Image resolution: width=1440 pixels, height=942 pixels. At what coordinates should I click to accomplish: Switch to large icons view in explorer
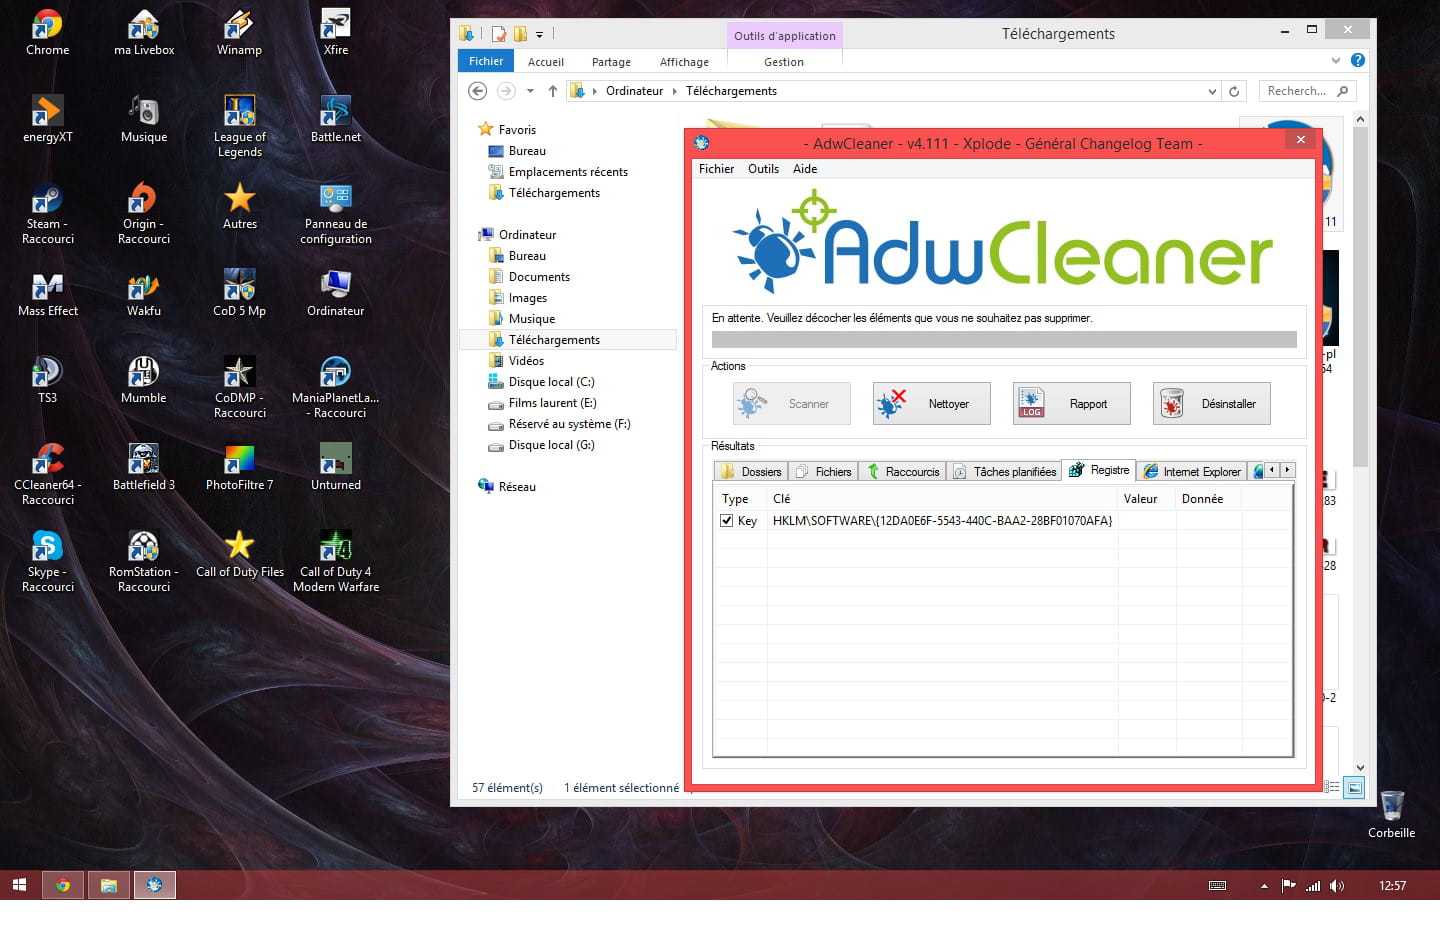[x=1354, y=788]
